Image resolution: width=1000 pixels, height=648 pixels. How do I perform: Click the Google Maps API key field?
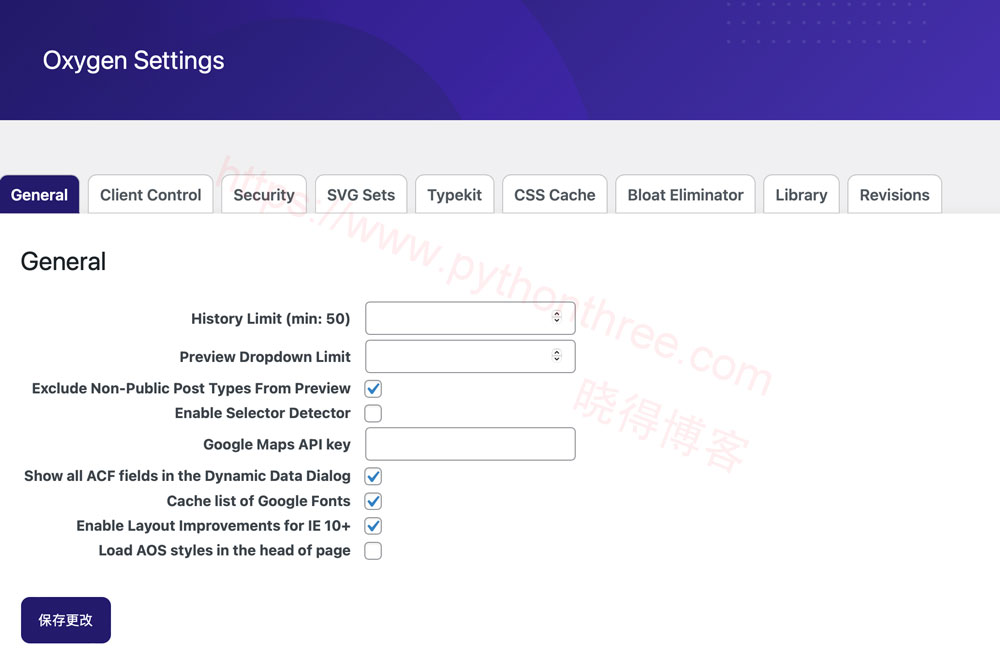coord(470,444)
